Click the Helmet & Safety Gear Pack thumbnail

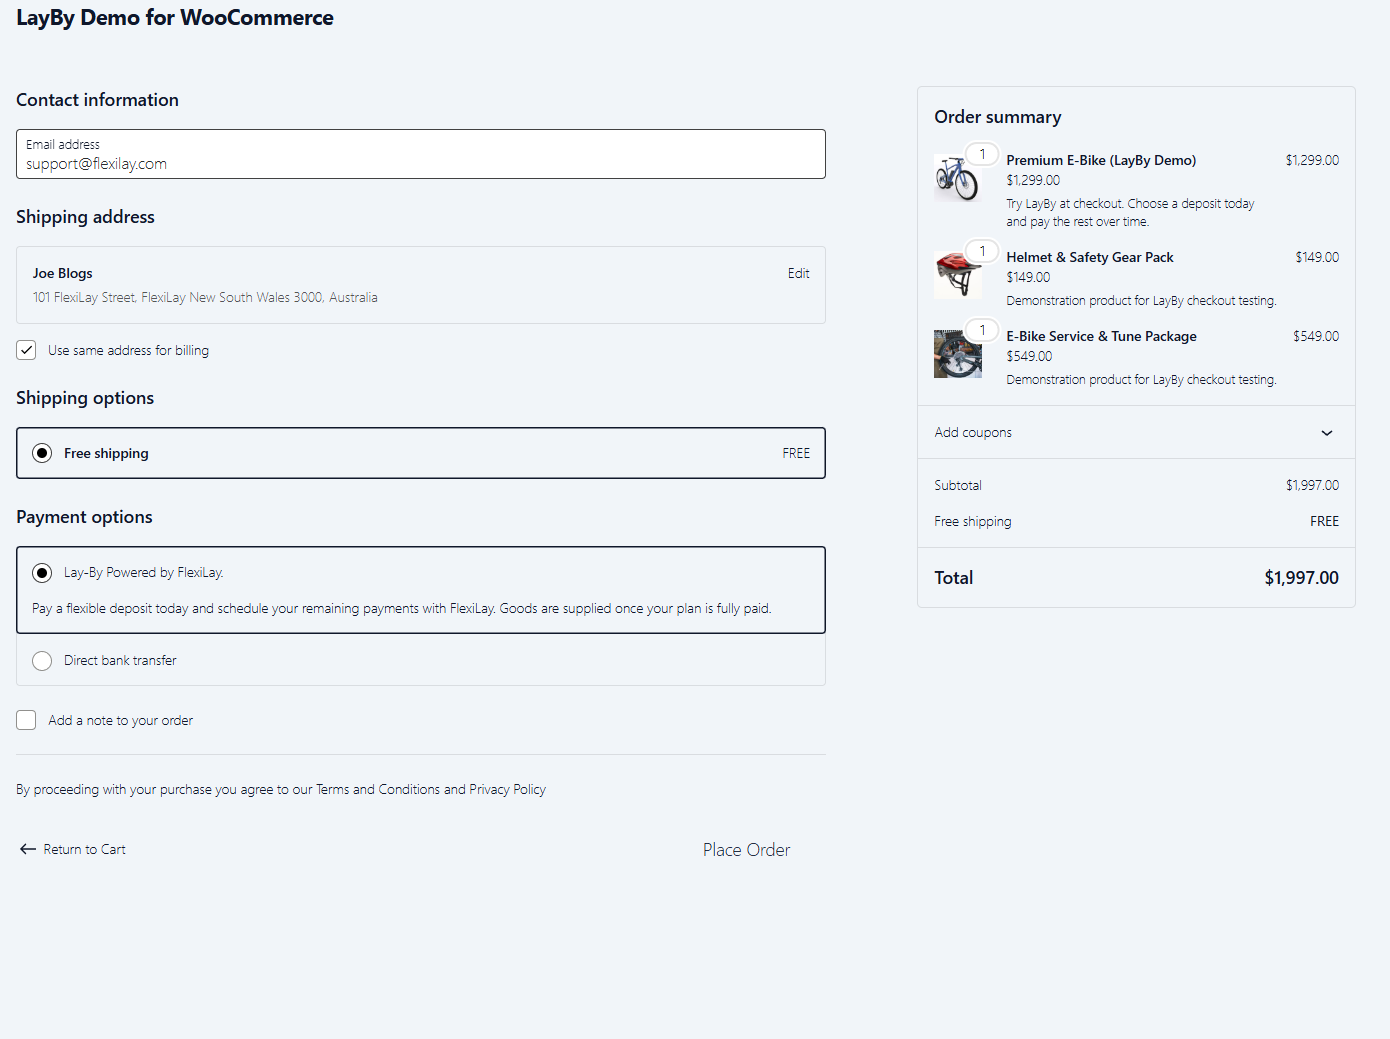(958, 275)
